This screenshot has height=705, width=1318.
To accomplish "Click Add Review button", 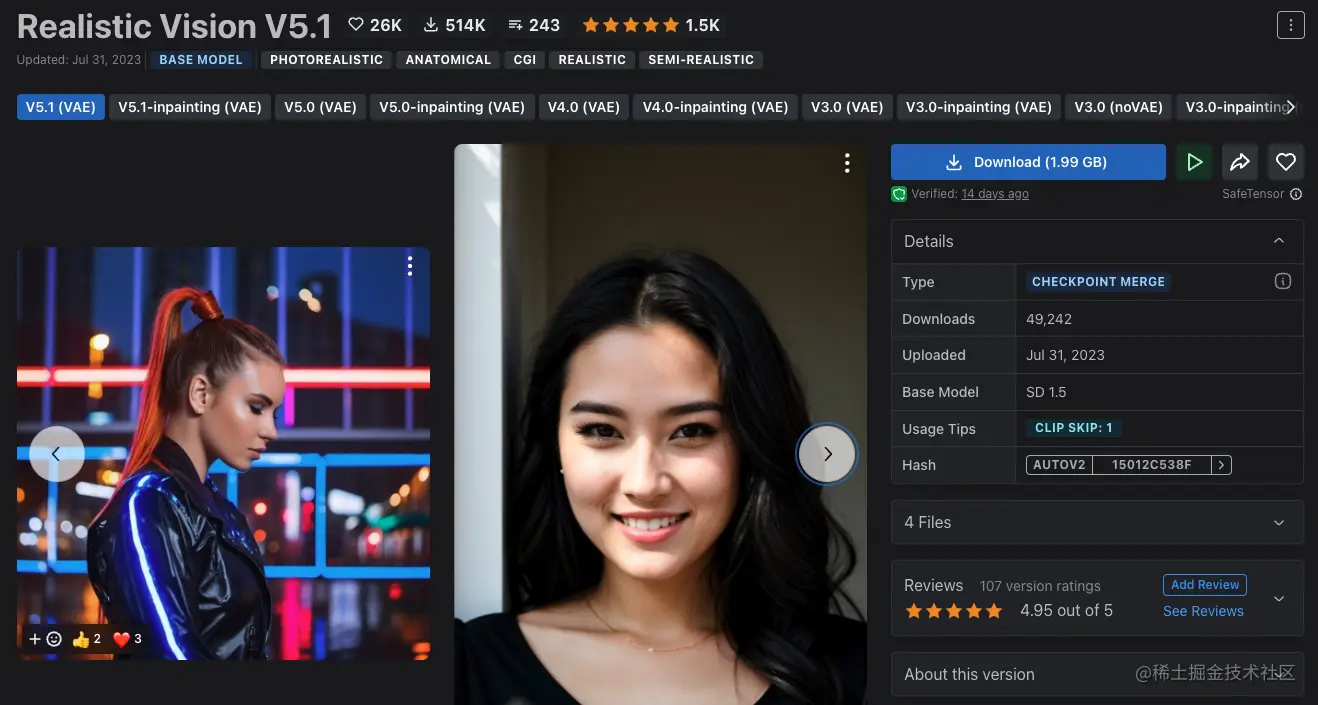I will 1205,585.
